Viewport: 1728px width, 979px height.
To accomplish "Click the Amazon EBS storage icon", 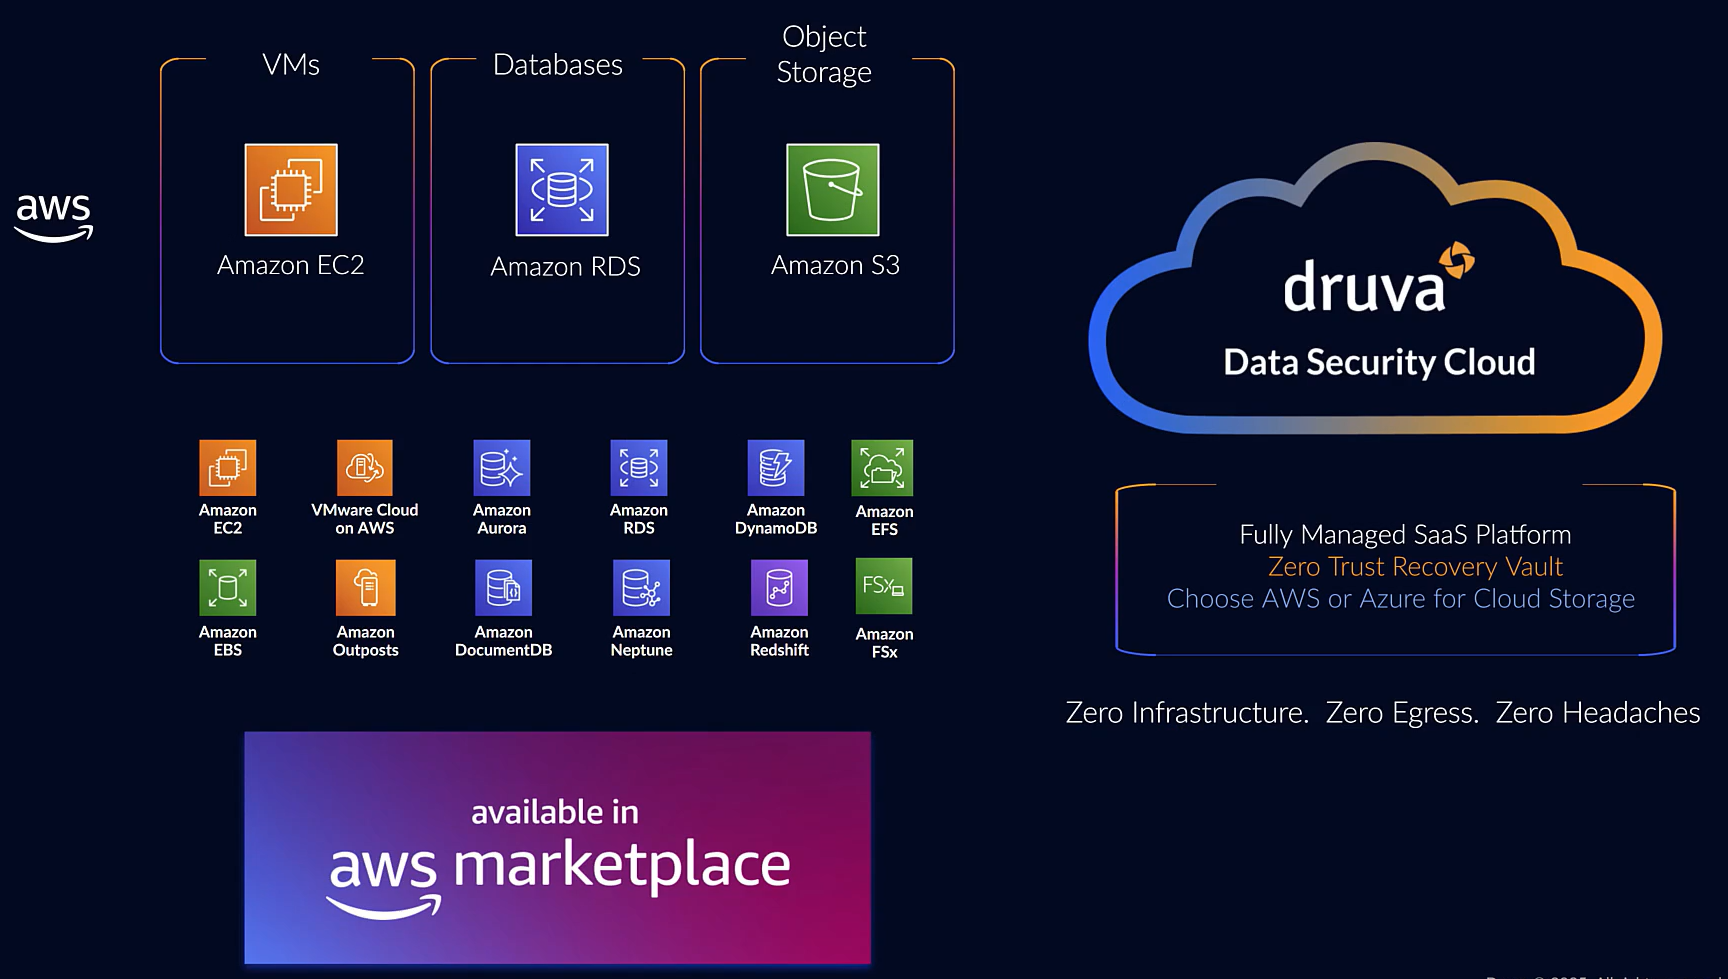I will coord(227,589).
